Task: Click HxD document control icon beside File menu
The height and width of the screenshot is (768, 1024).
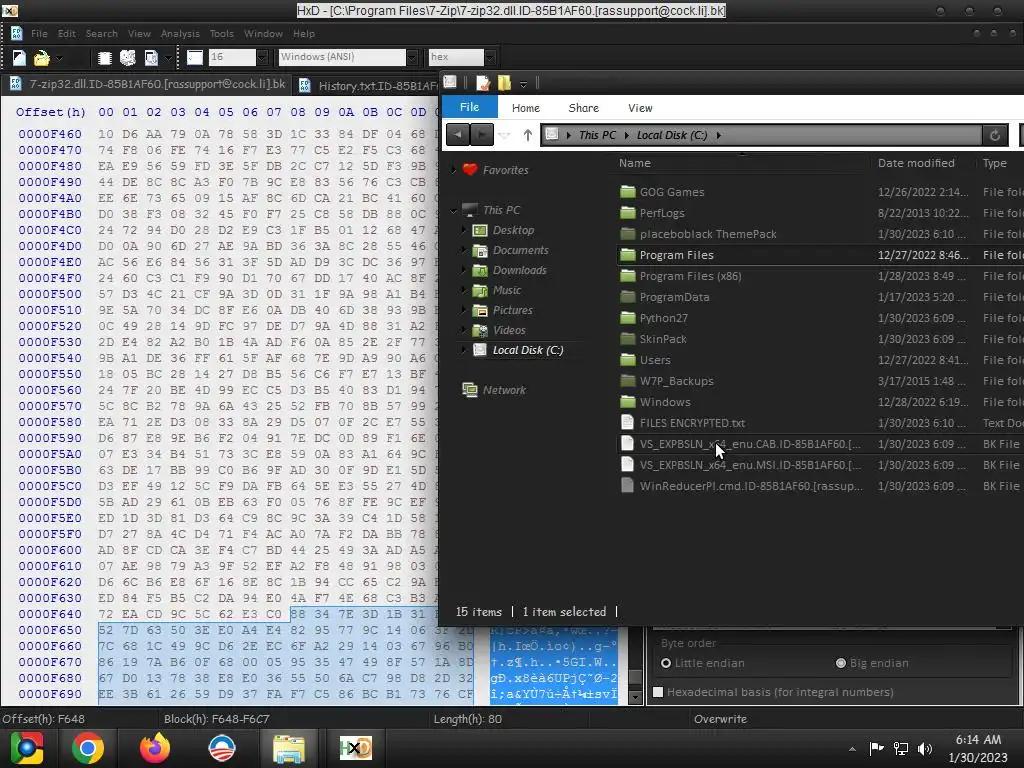Action: tap(16, 33)
